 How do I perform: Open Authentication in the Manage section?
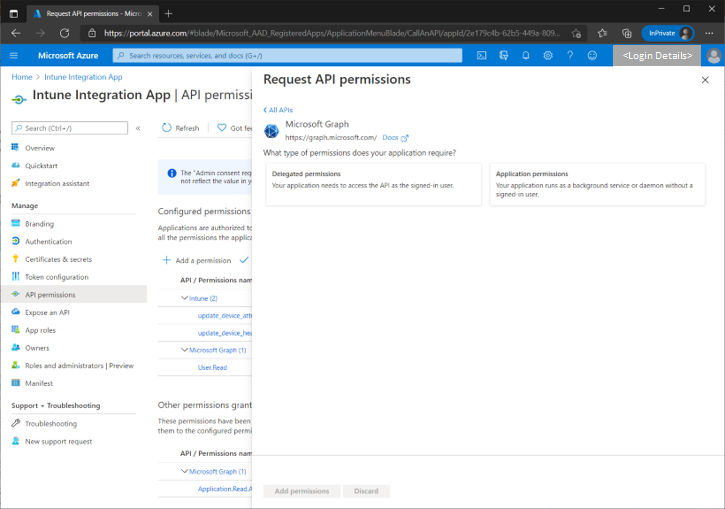49,241
